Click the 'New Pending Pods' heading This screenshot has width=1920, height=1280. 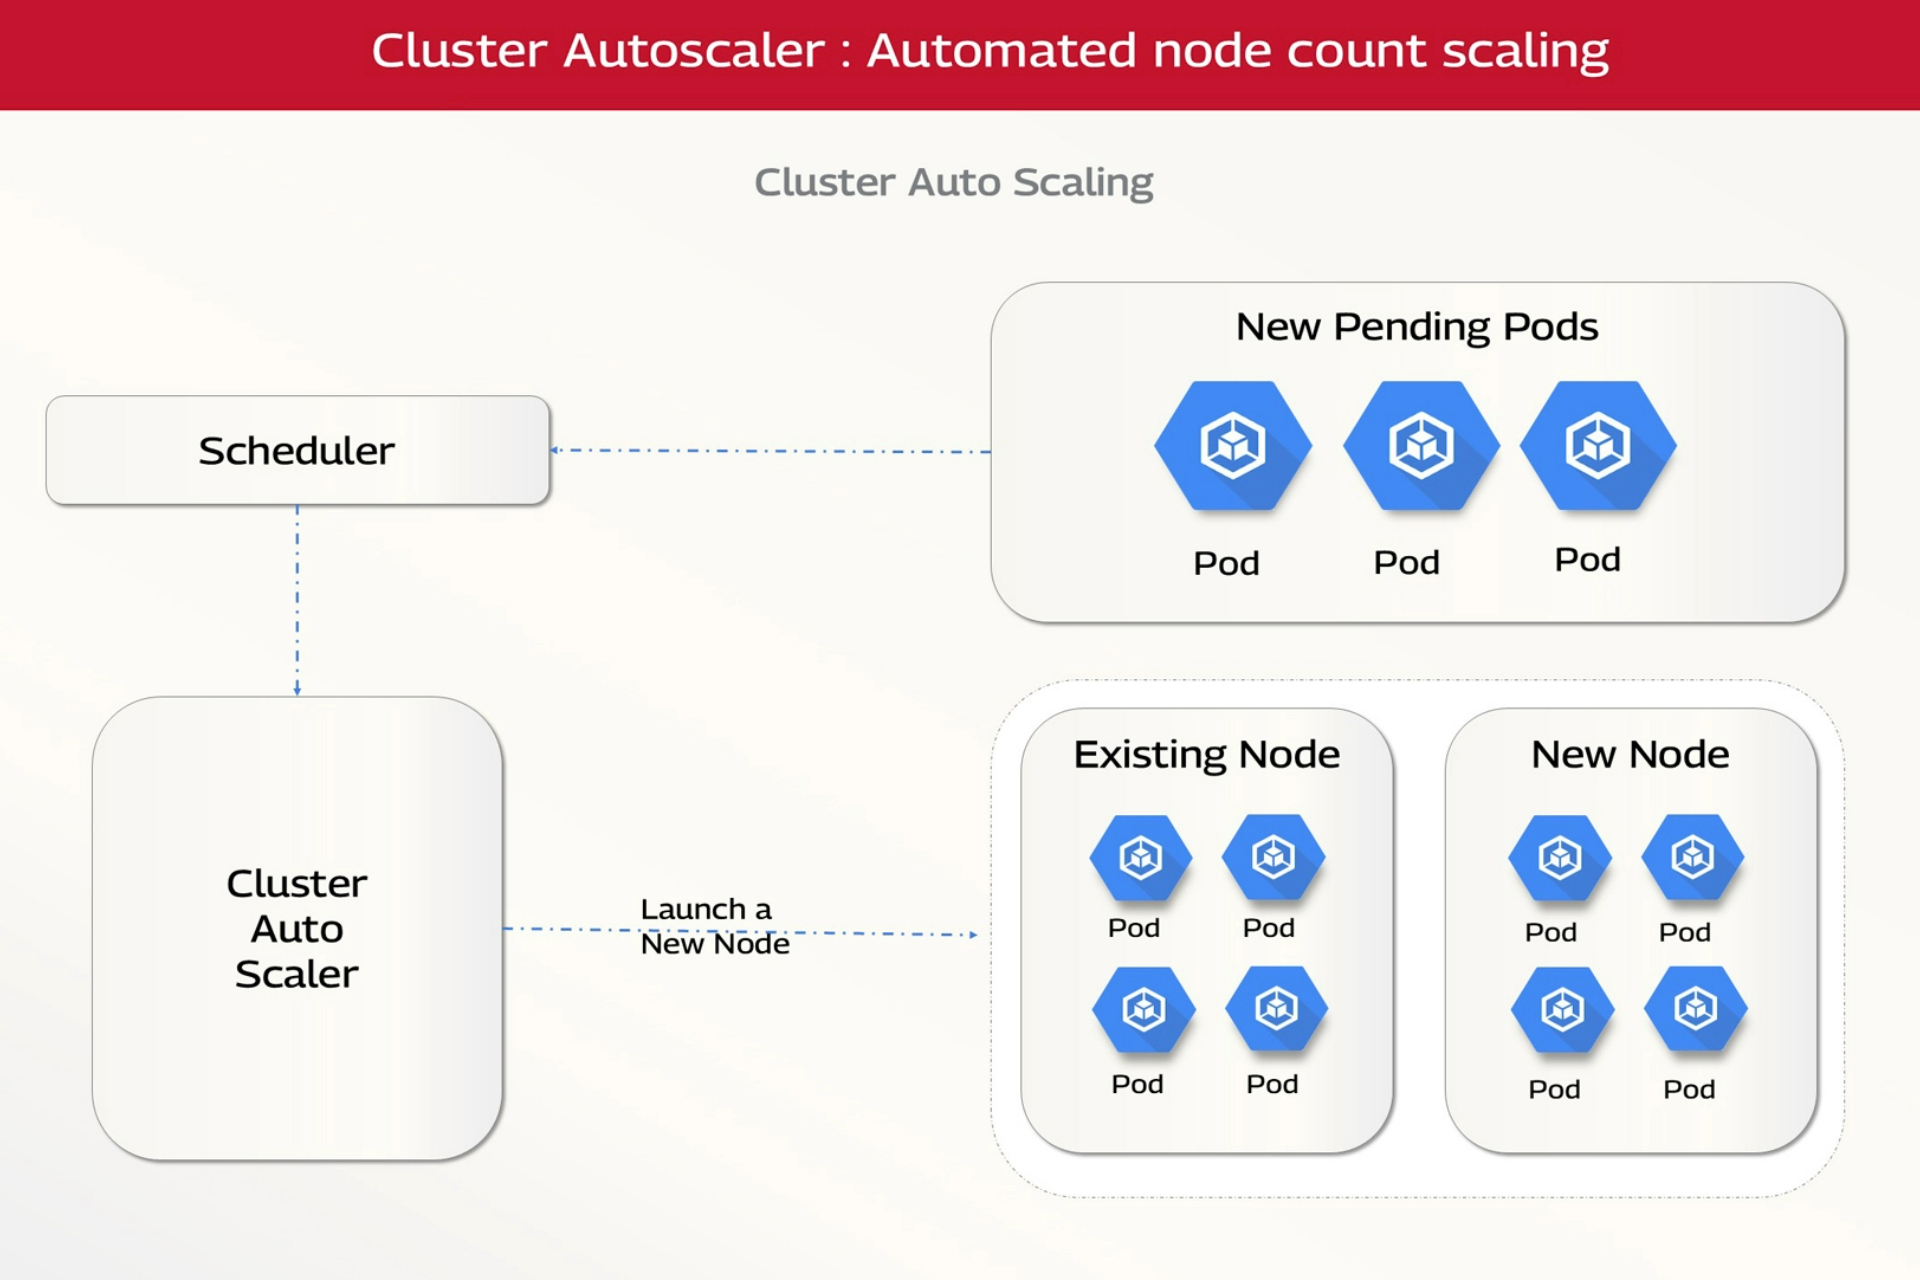[1417, 327]
